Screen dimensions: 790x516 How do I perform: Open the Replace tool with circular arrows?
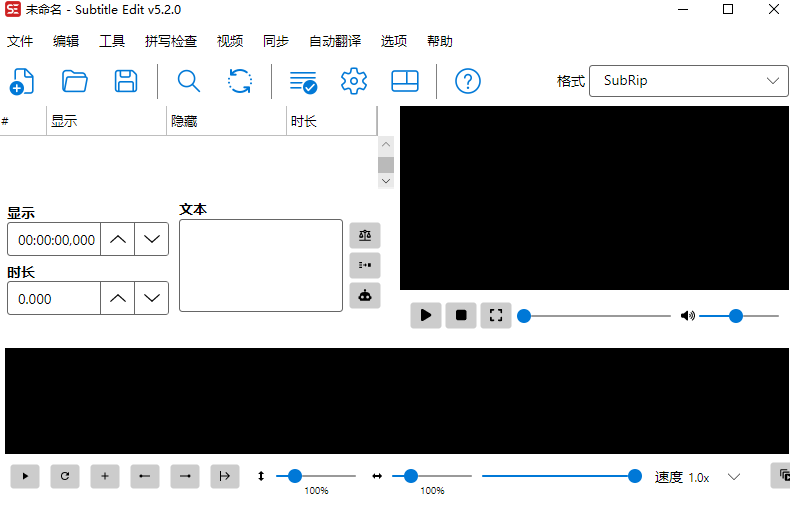coord(240,81)
